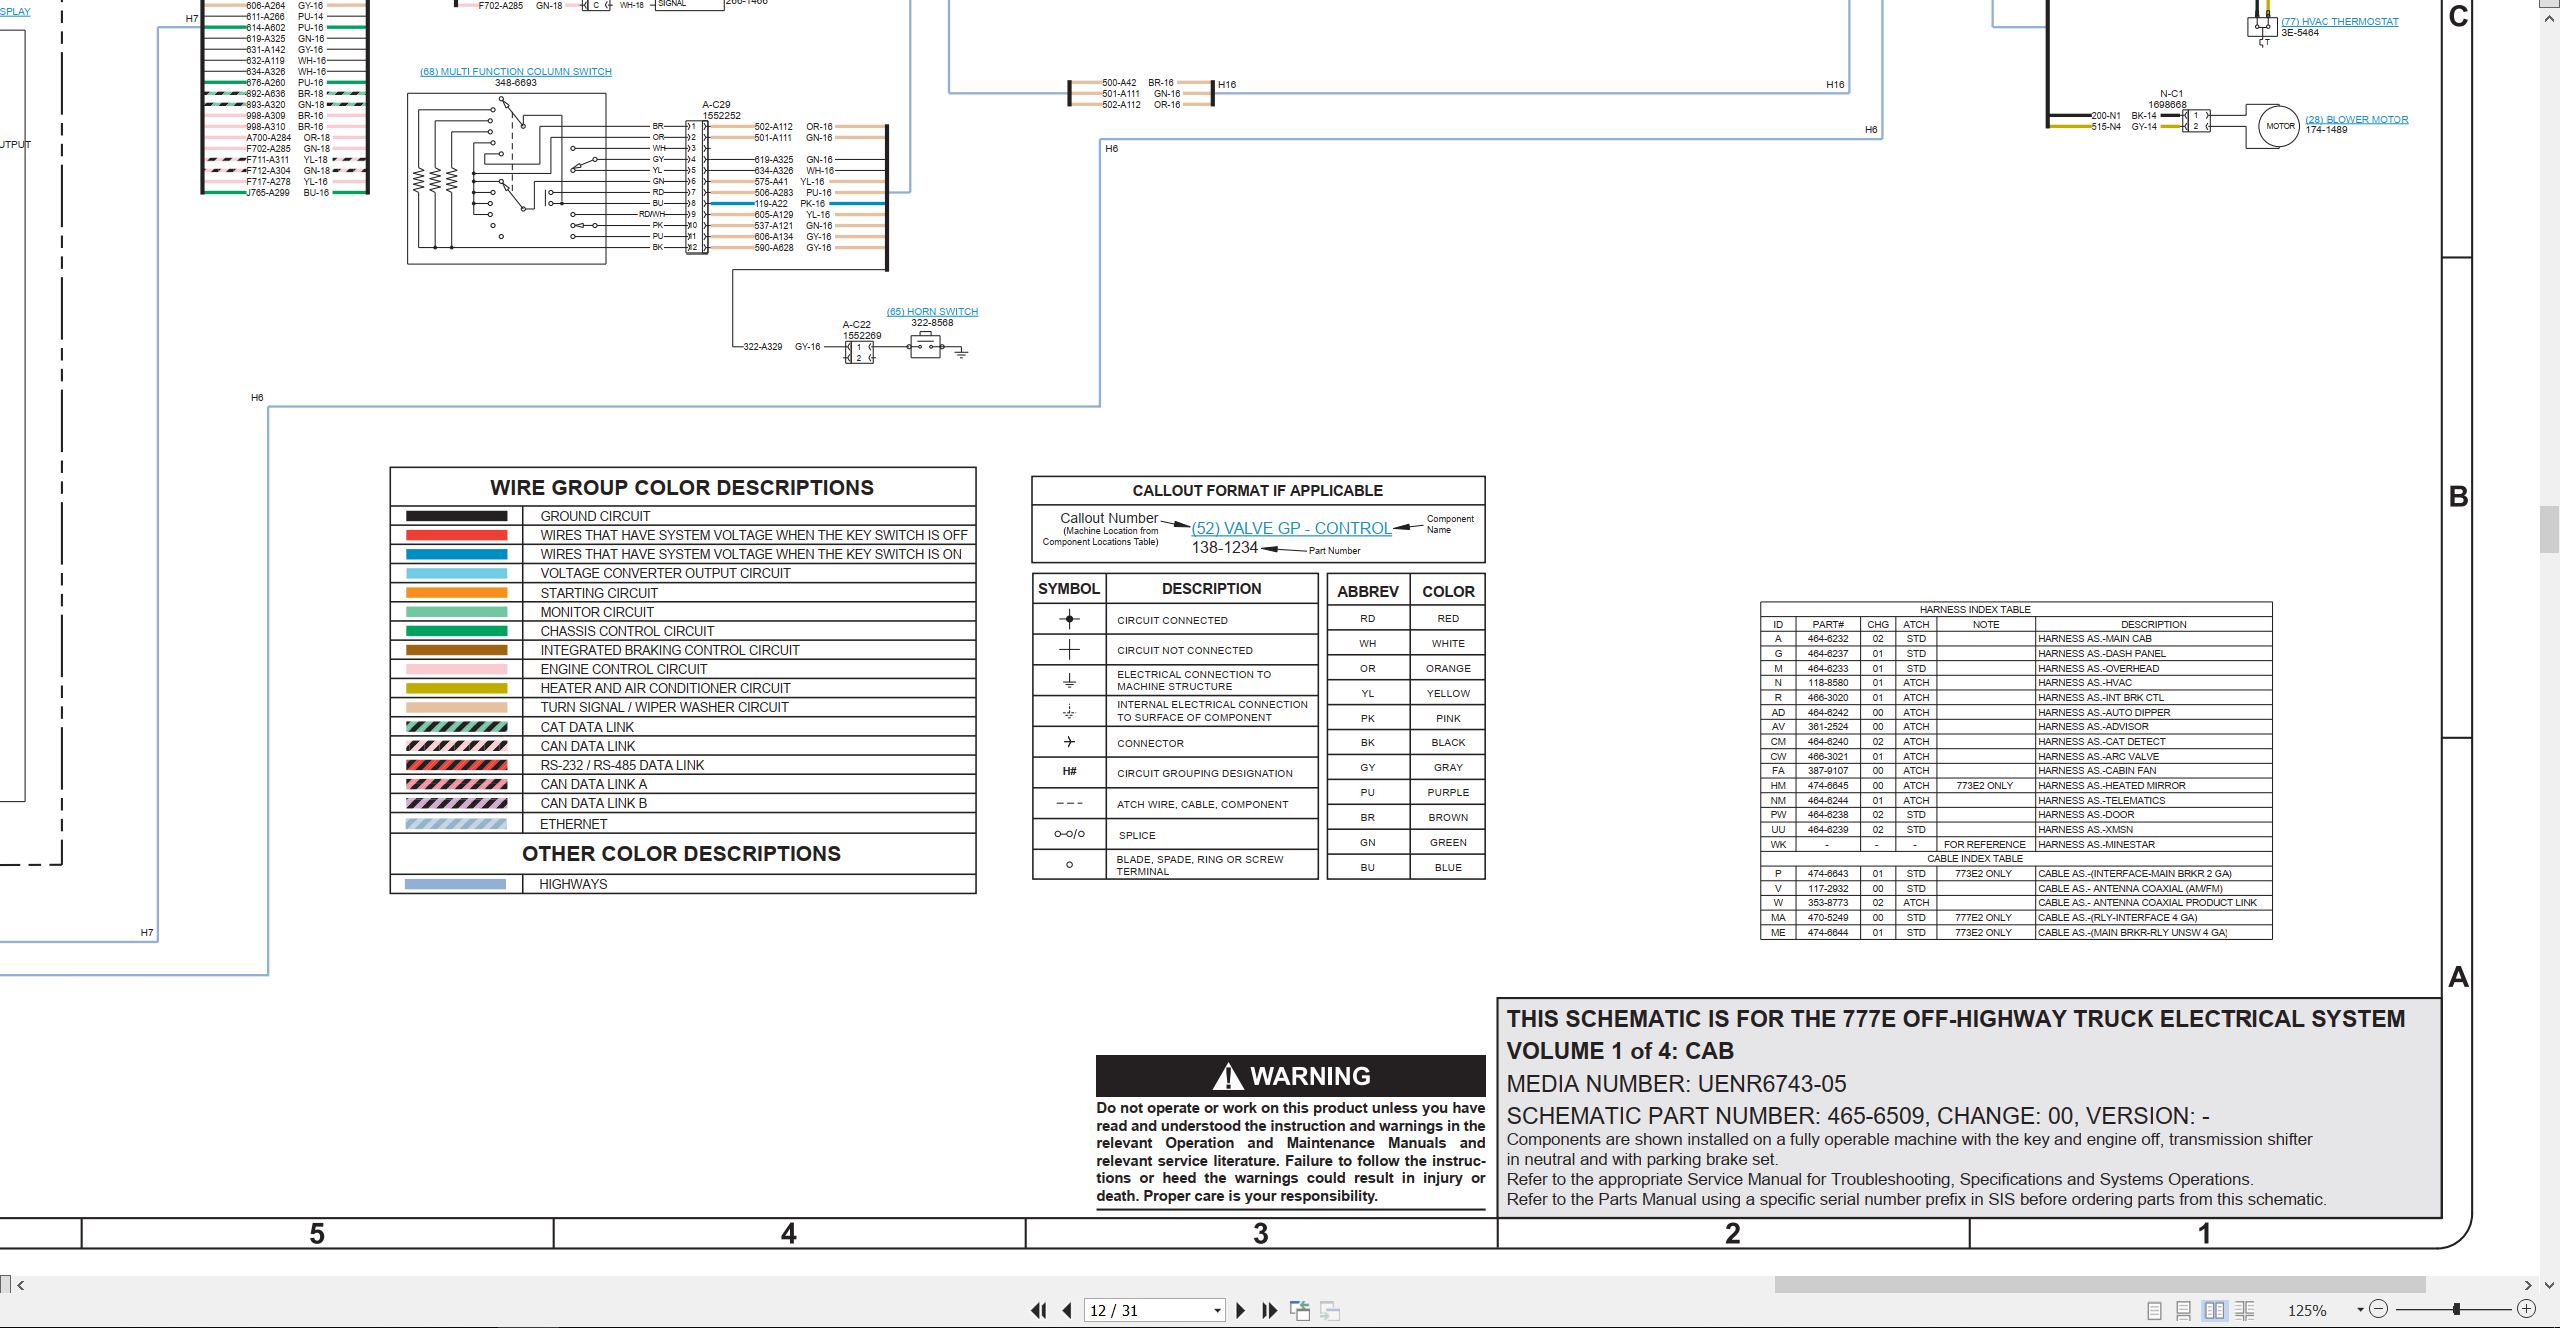
Task: Click the next view navigation icon
Action: click(1330, 1310)
